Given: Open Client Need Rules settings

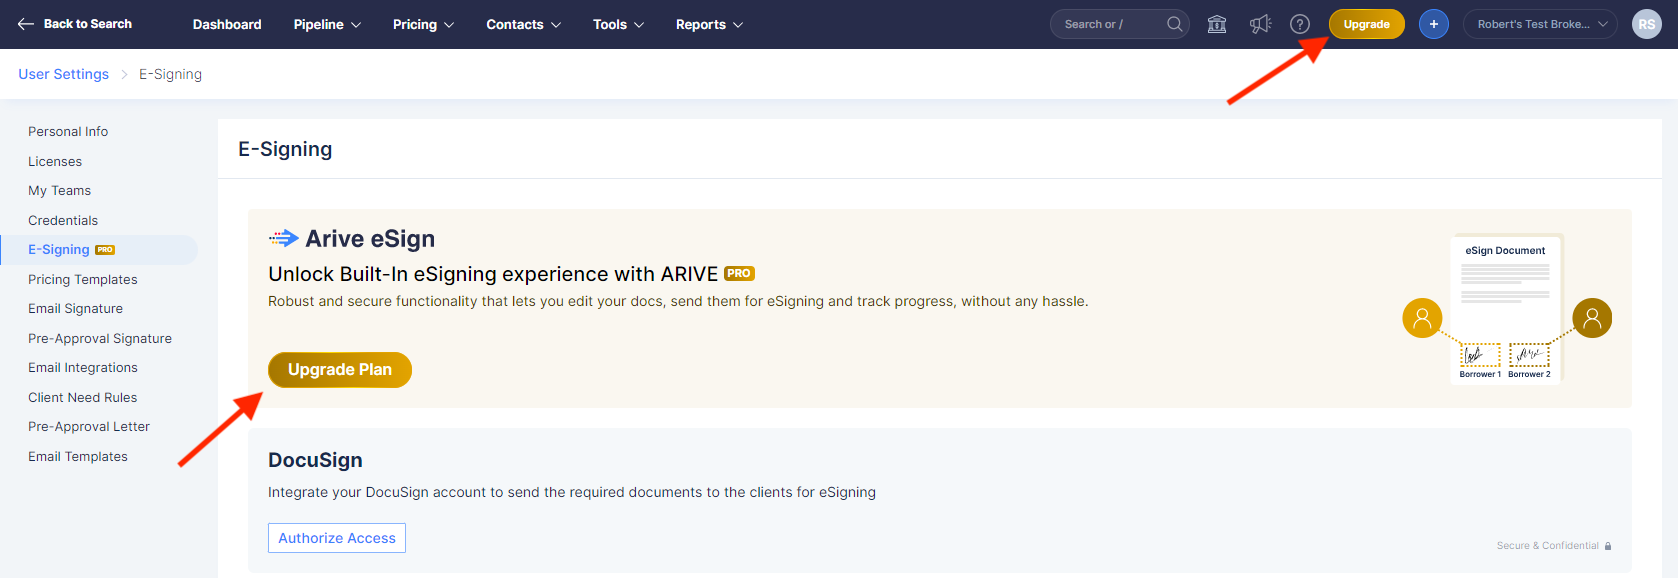Looking at the screenshot, I should tap(82, 397).
